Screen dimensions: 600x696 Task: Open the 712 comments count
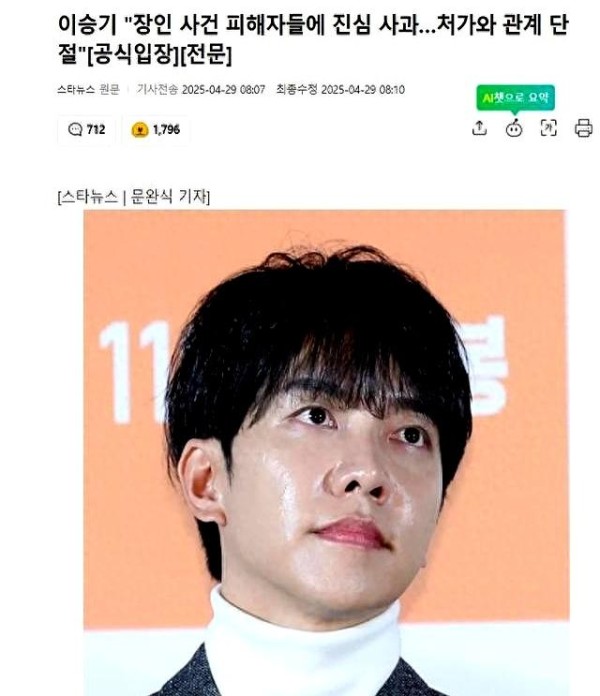tap(96, 130)
